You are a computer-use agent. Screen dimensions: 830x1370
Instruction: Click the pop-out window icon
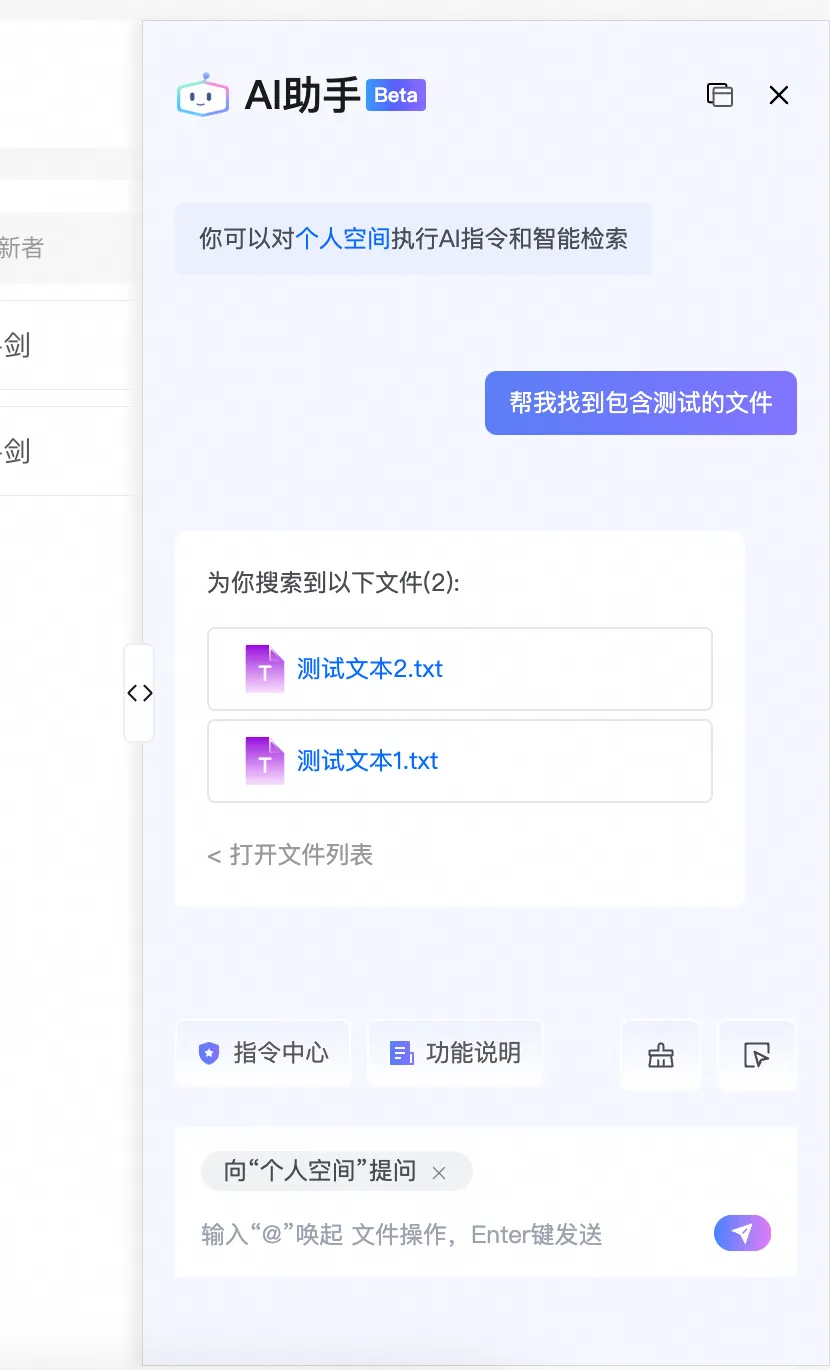(720, 95)
